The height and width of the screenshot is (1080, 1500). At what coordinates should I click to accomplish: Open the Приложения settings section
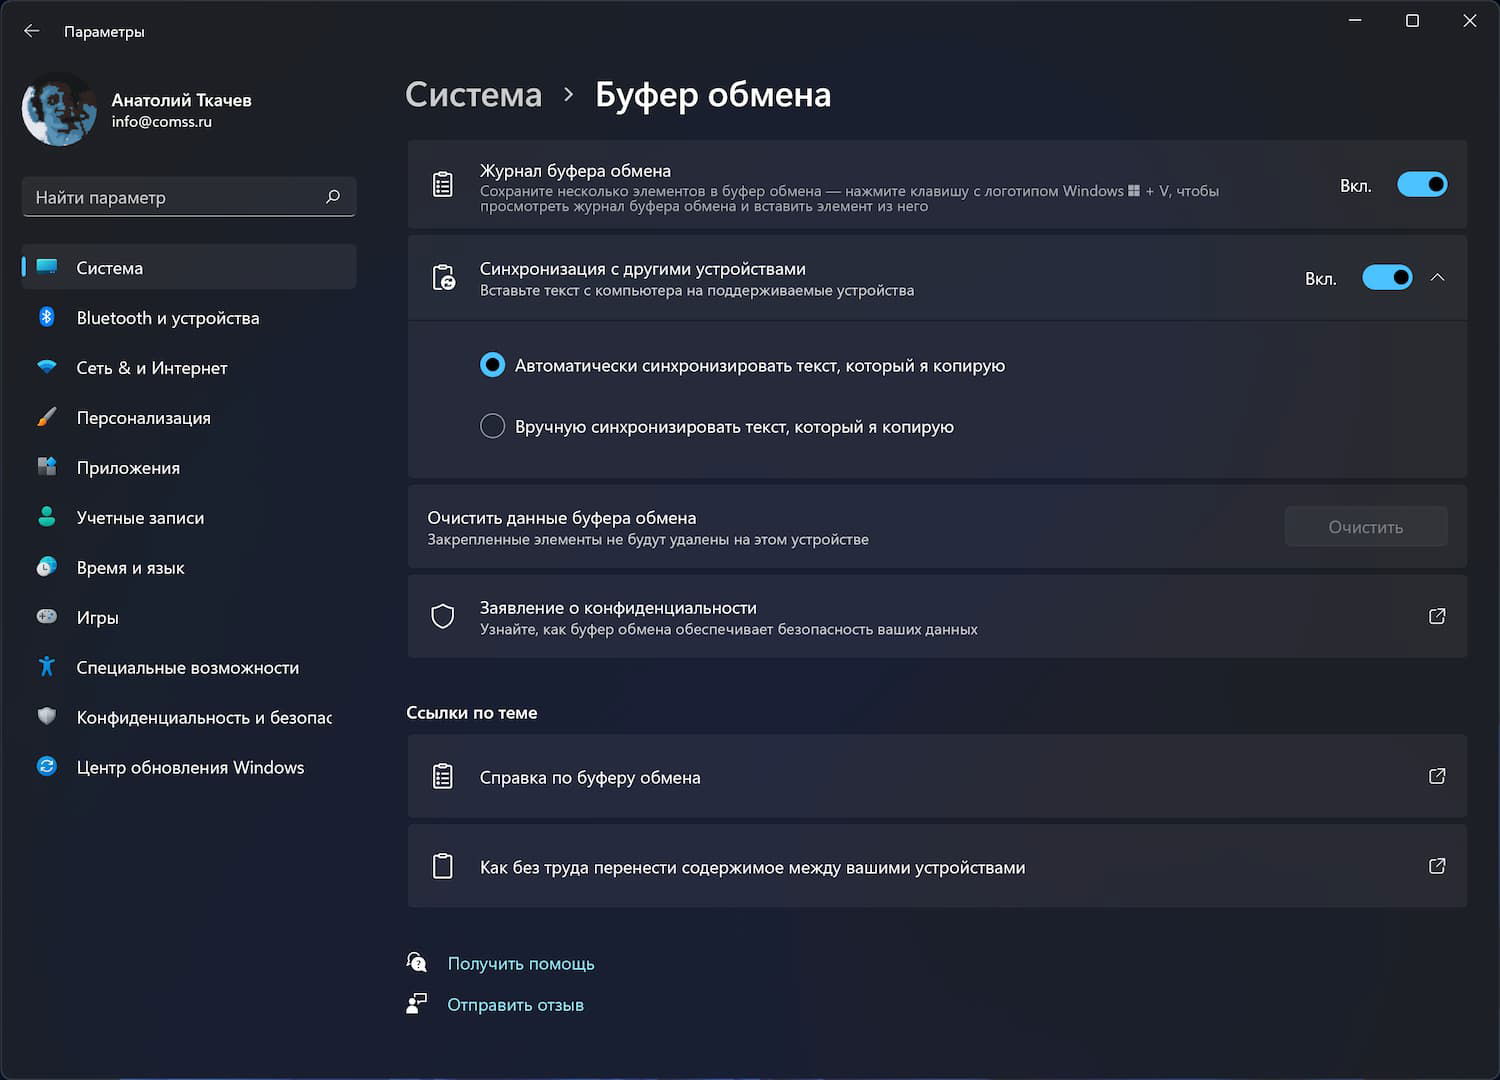point(128,468)
